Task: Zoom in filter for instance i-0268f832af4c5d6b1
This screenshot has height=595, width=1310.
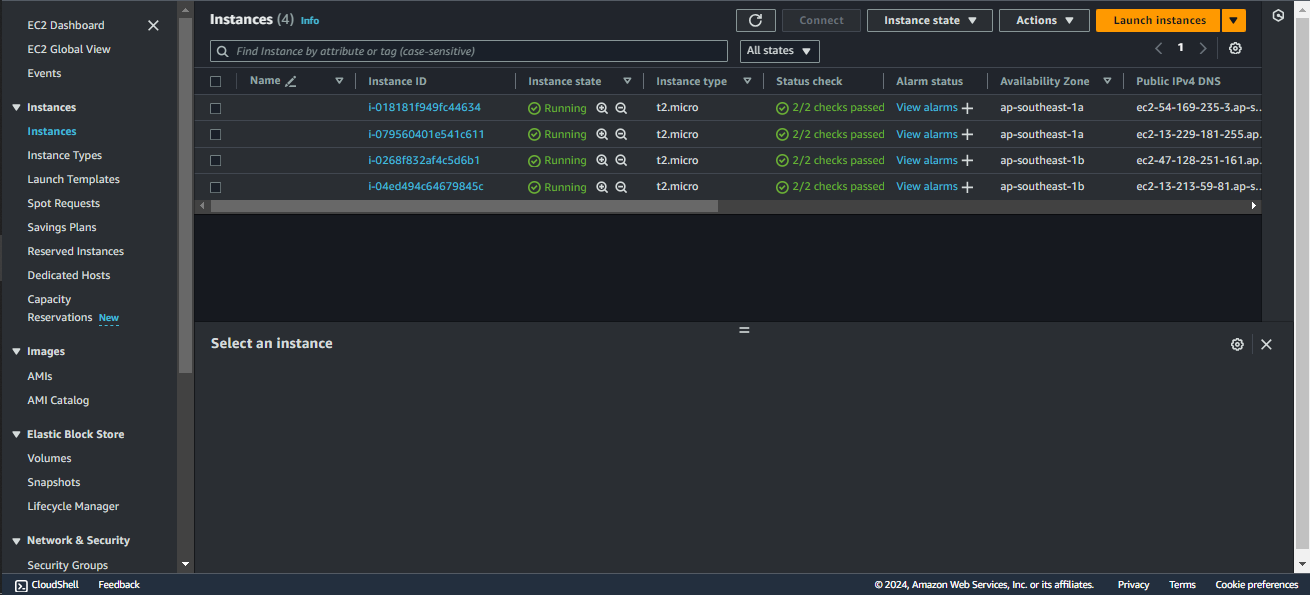Action: (x=602, y=160)
